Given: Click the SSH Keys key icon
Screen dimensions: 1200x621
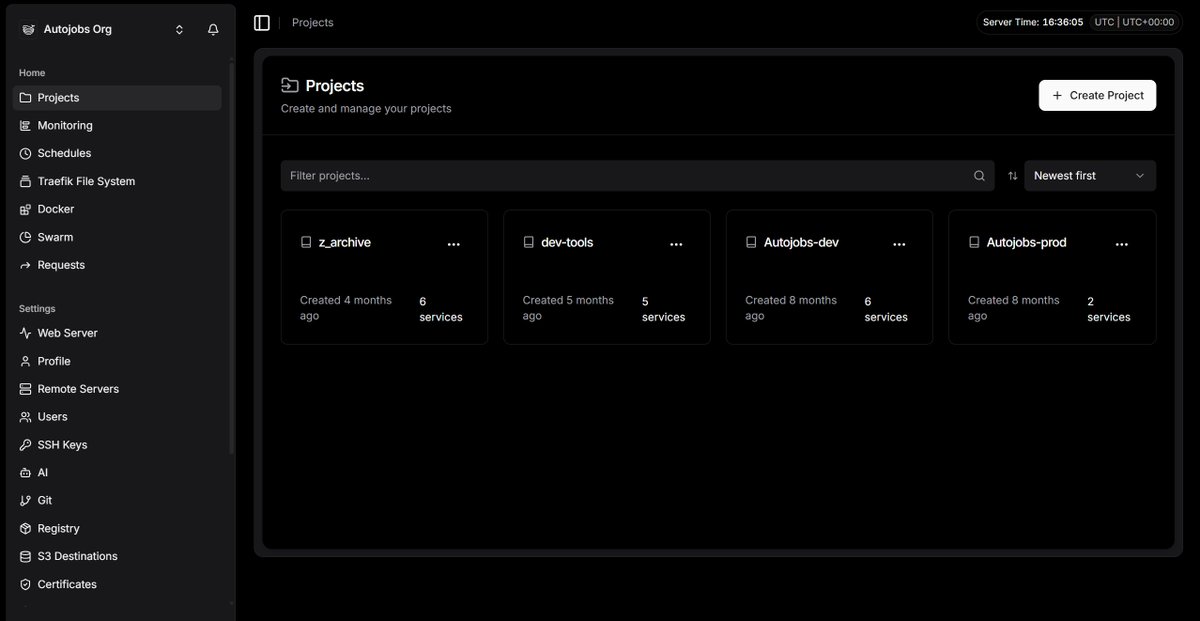Looking at the screenshot, I should (26, 445).
